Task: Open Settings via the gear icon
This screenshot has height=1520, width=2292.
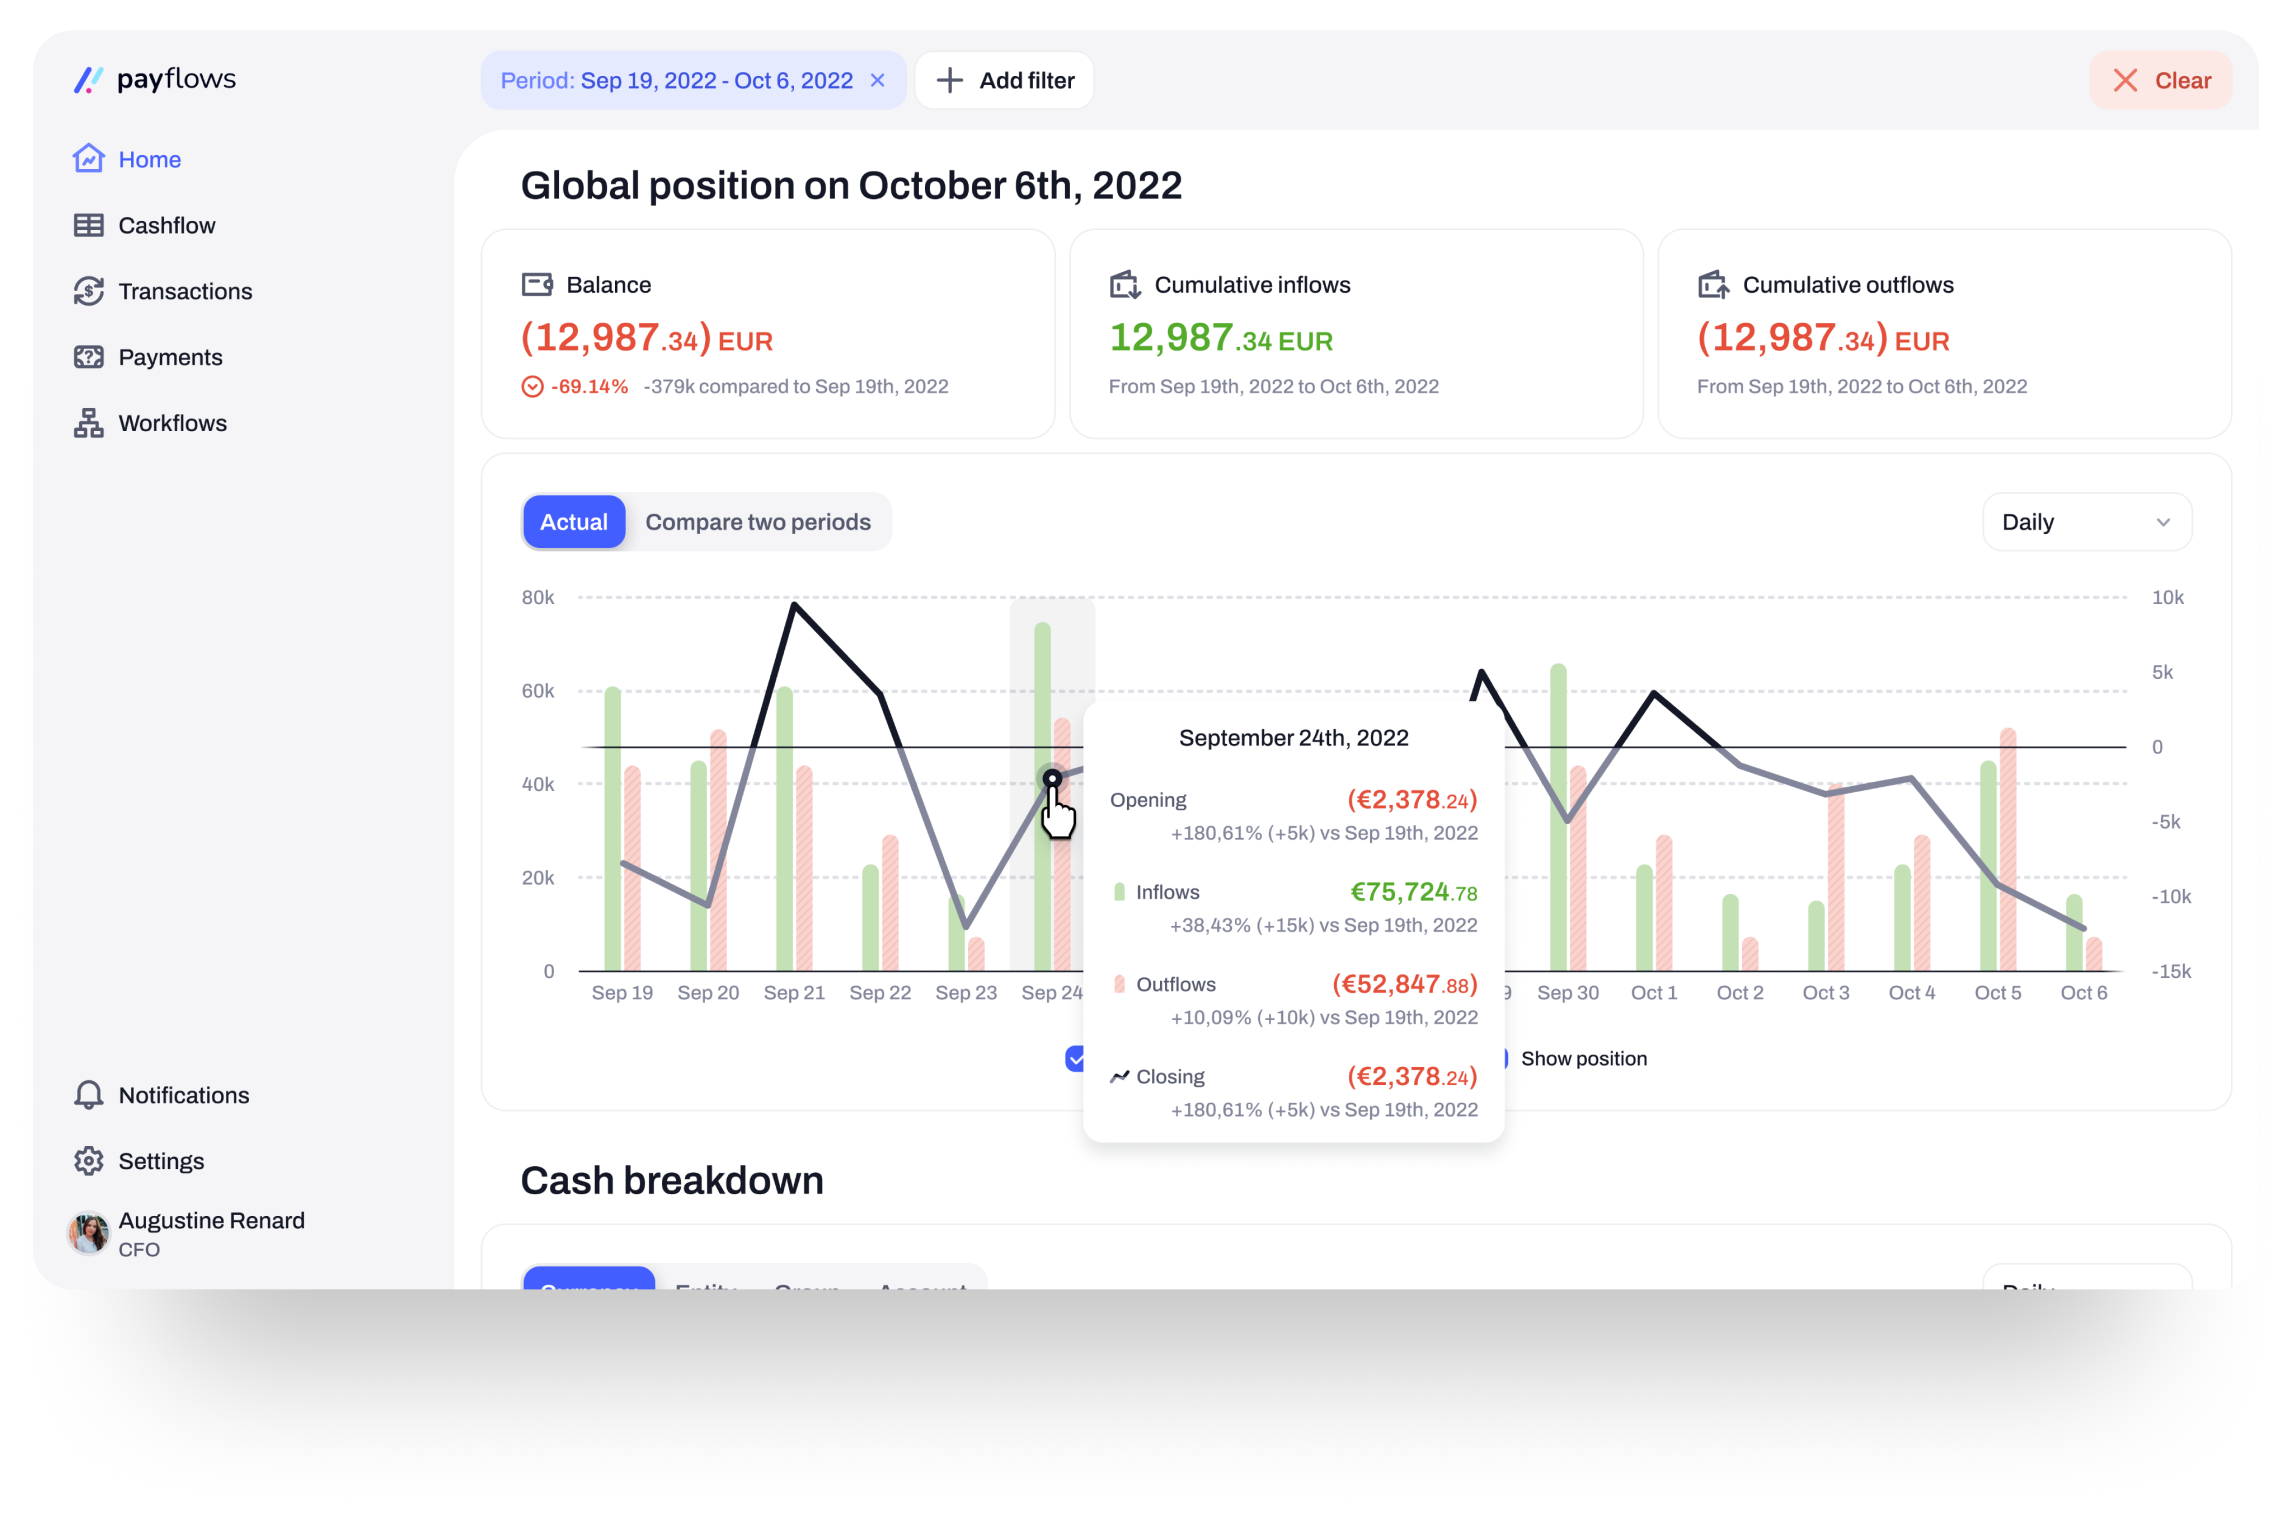Action: [88, 1161]
